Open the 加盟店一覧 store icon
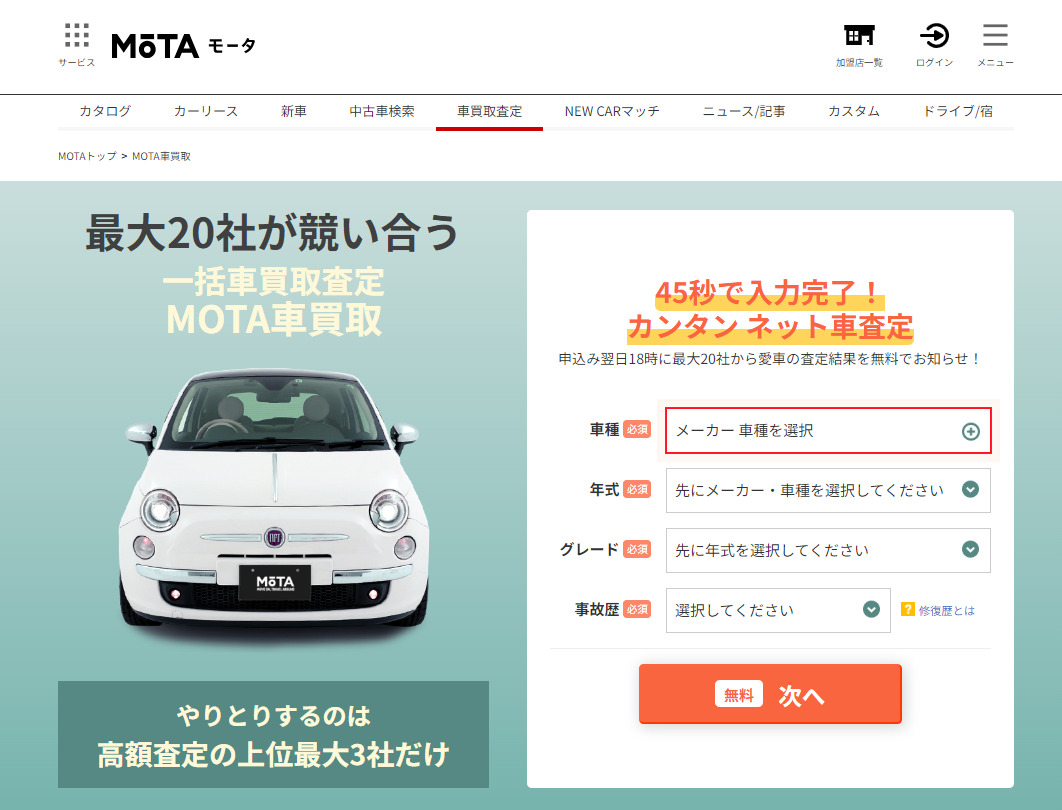Image resolution: width=1062 pixels, height=810 pixels. coord(859,45)
